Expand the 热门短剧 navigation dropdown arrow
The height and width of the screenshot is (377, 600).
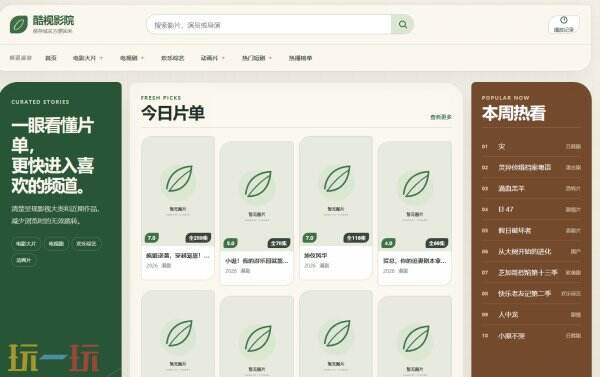point(270,58)
